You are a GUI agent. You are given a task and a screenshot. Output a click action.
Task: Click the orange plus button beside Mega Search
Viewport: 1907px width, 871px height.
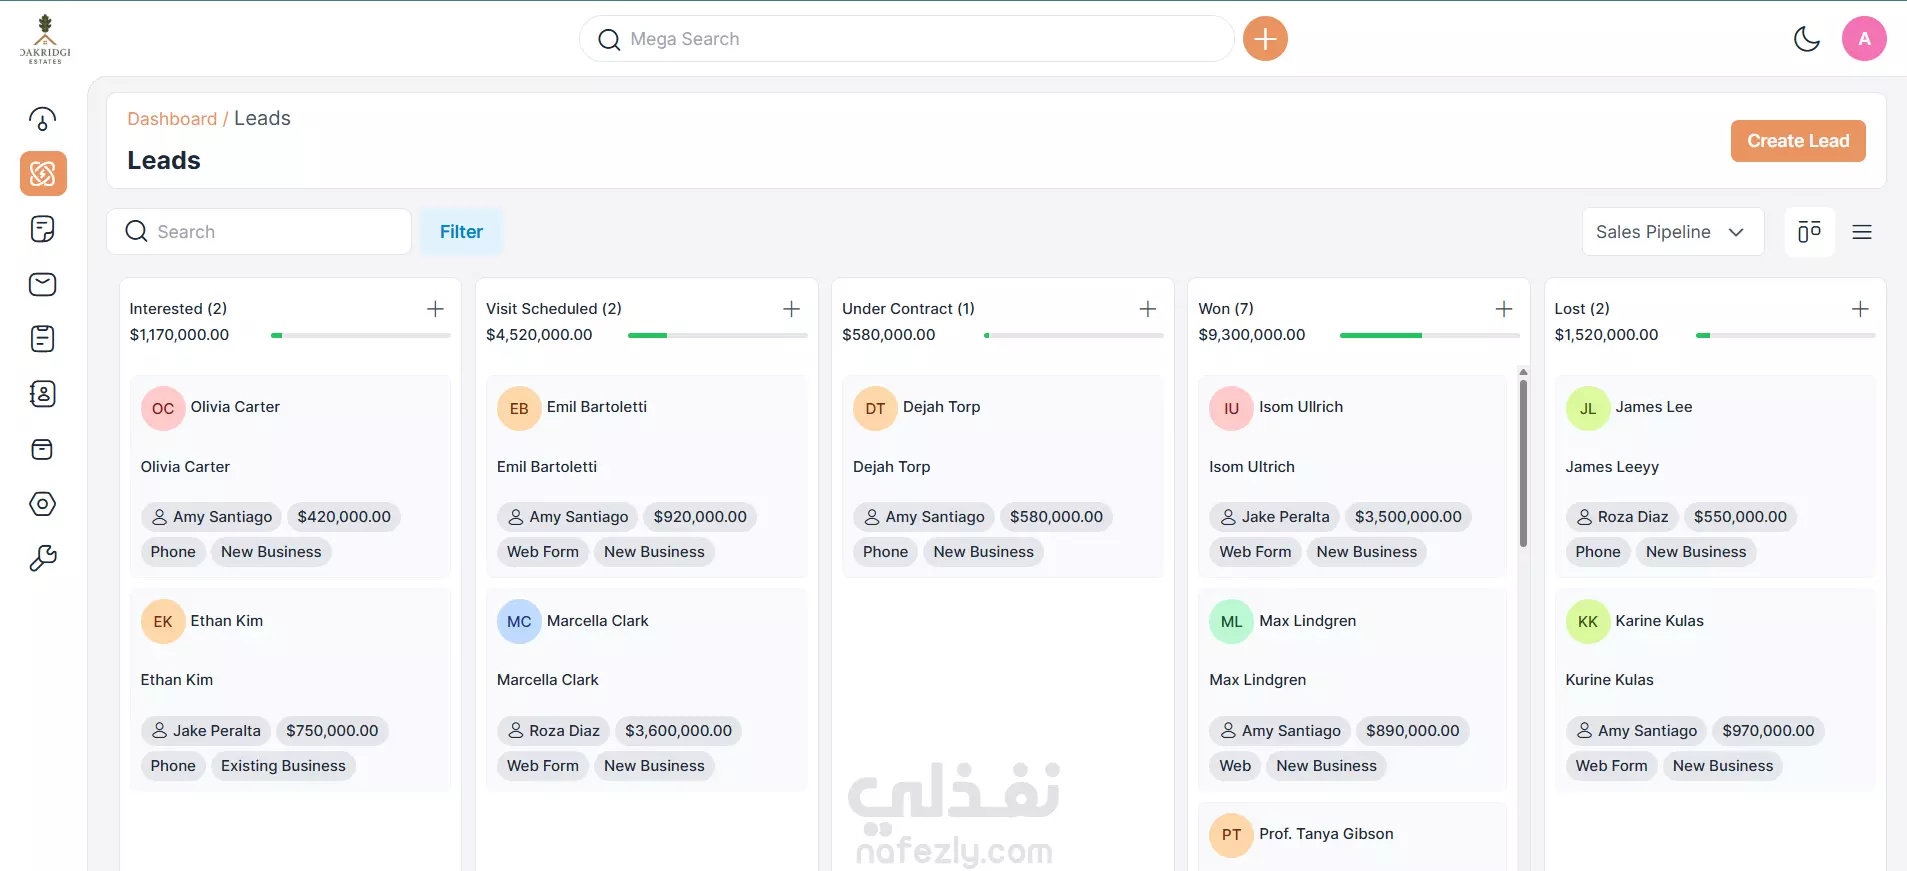point(1265,39)
